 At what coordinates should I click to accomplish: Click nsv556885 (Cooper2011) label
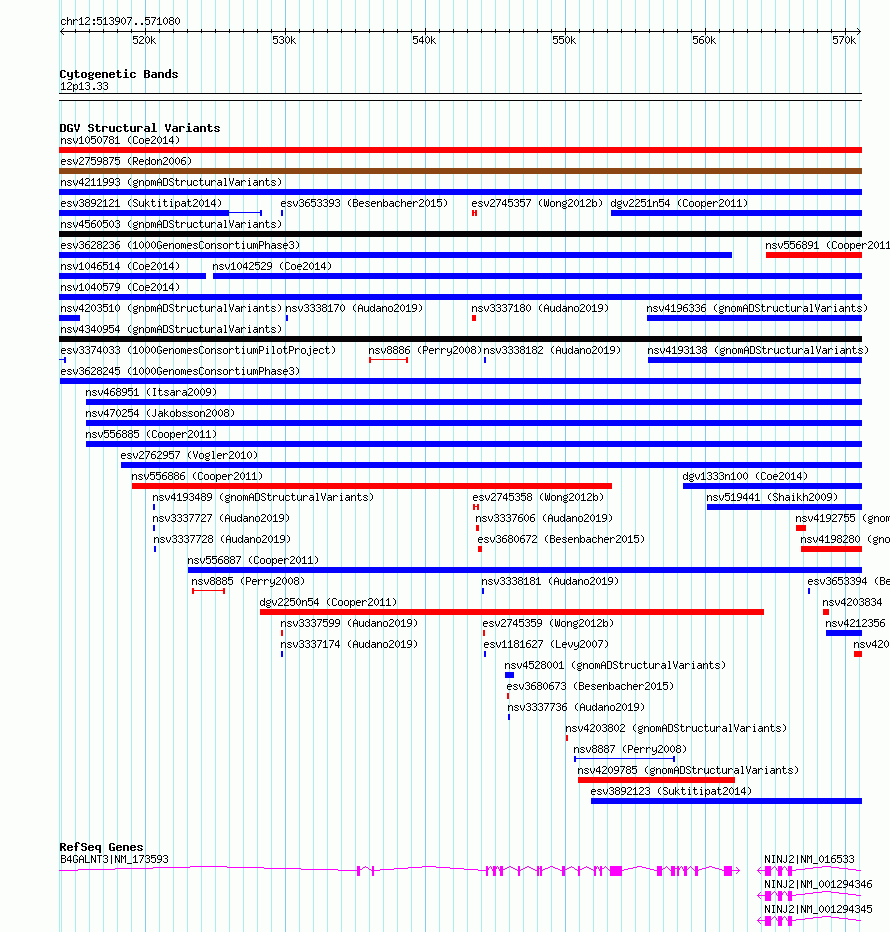[151, 434]
